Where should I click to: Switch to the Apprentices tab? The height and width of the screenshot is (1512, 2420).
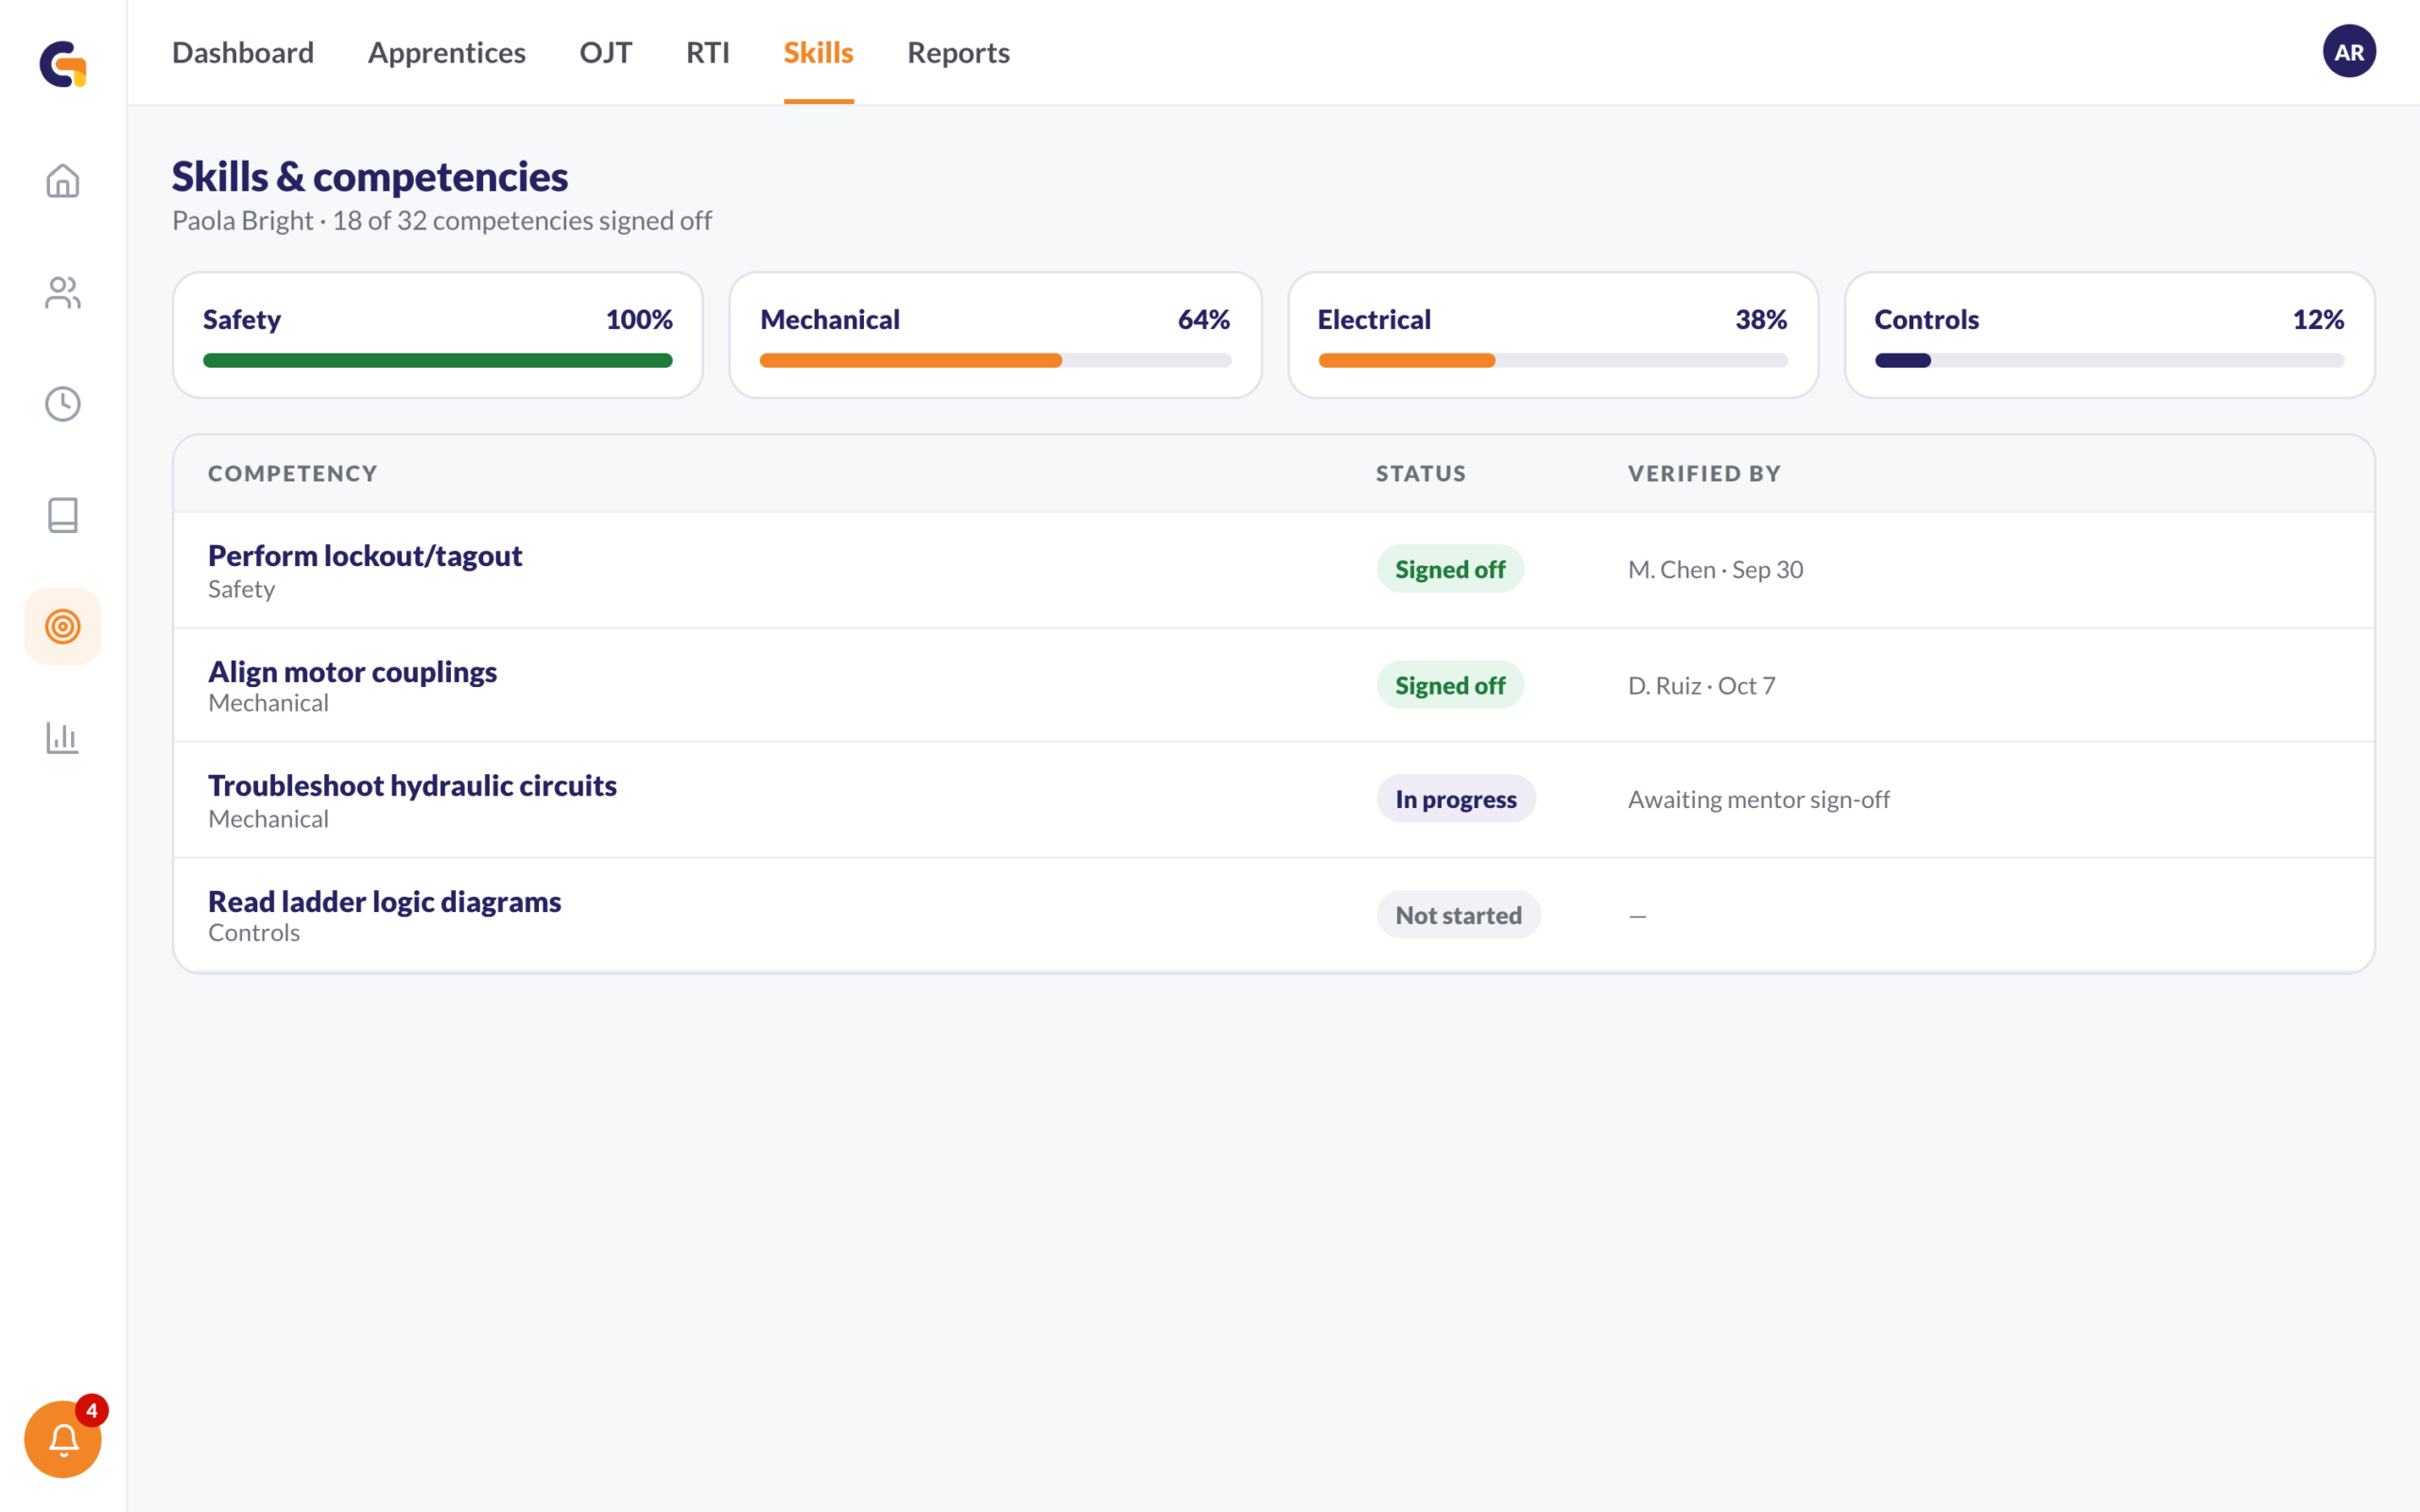447,52
